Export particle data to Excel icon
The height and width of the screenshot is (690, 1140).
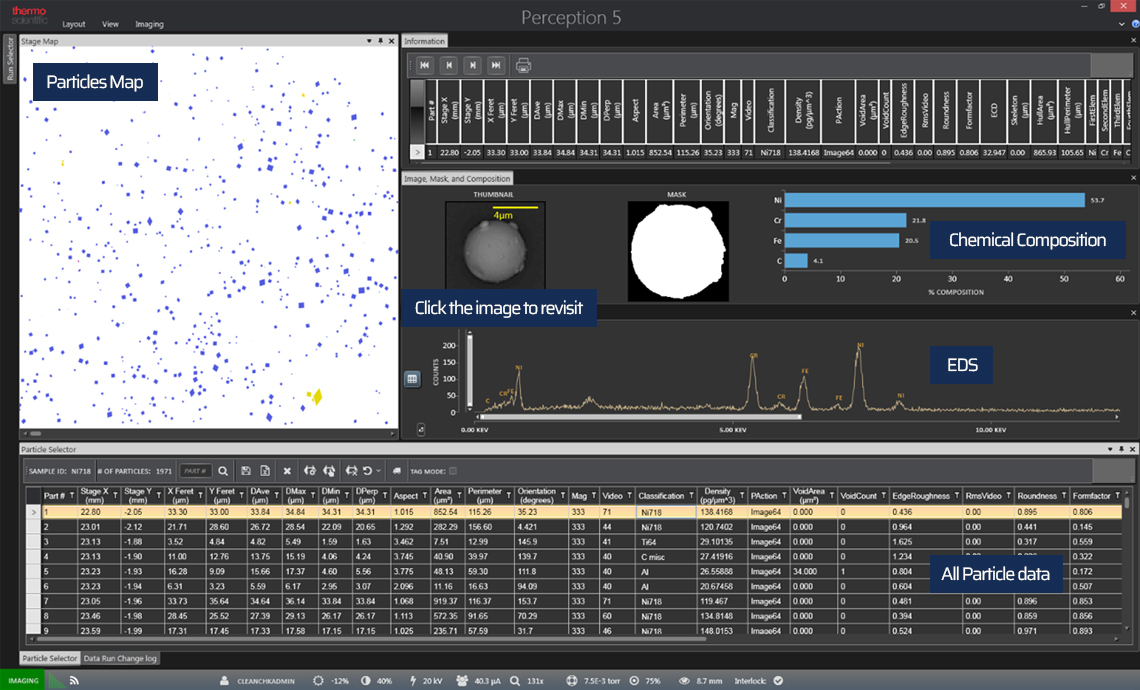[x=265, y=471]
